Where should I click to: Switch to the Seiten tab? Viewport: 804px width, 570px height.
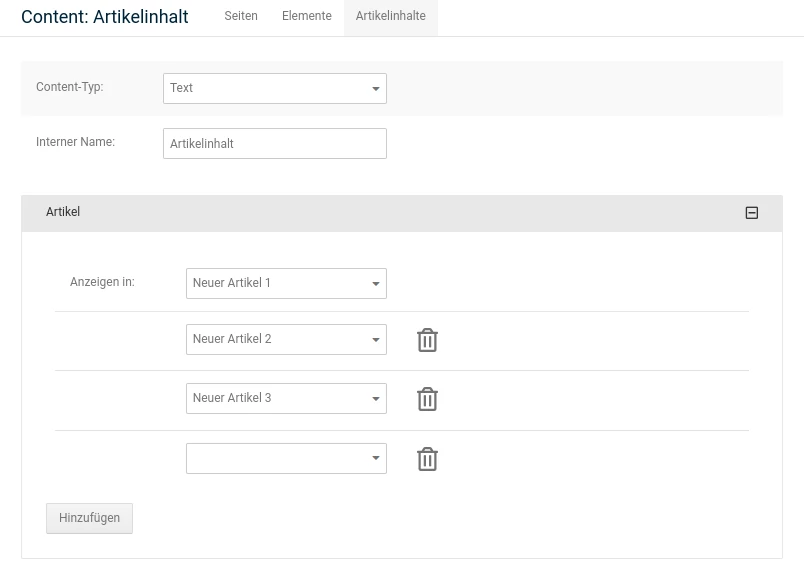pos(241,17)
